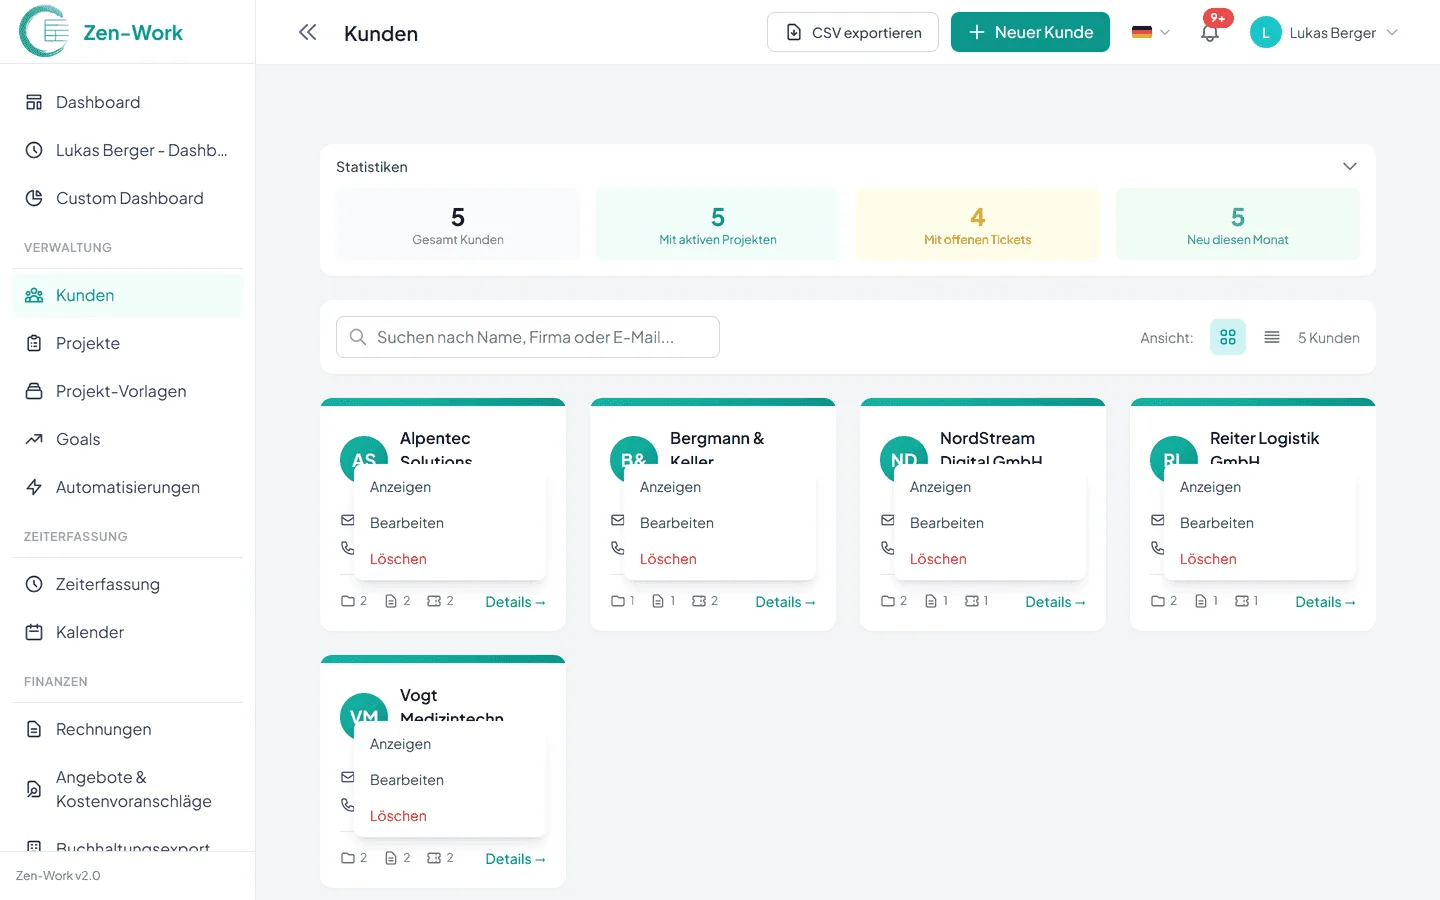Collapse the Statistiken panel
The width and height of the screenshot is (1440, 900).
[x=1349, y=166]
